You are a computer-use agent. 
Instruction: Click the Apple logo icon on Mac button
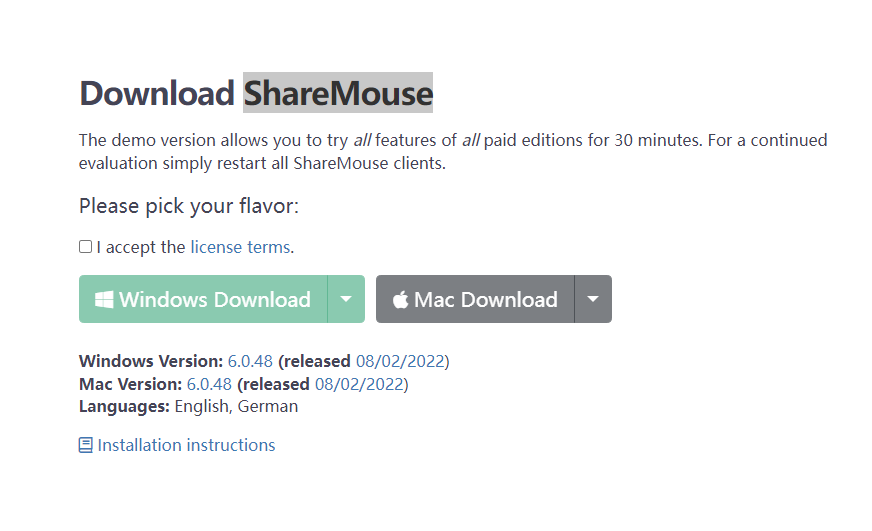point(400,300)
